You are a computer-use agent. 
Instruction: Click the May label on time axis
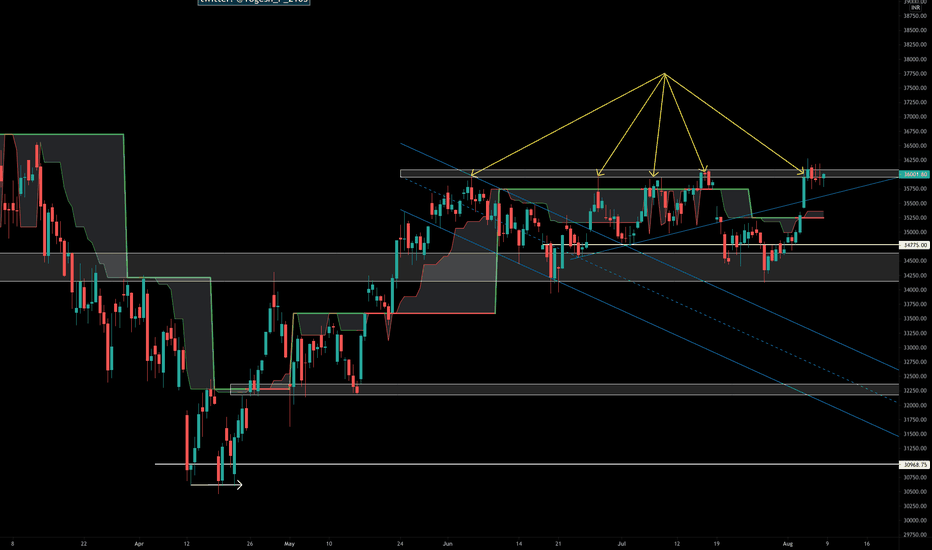pos(289,543)
